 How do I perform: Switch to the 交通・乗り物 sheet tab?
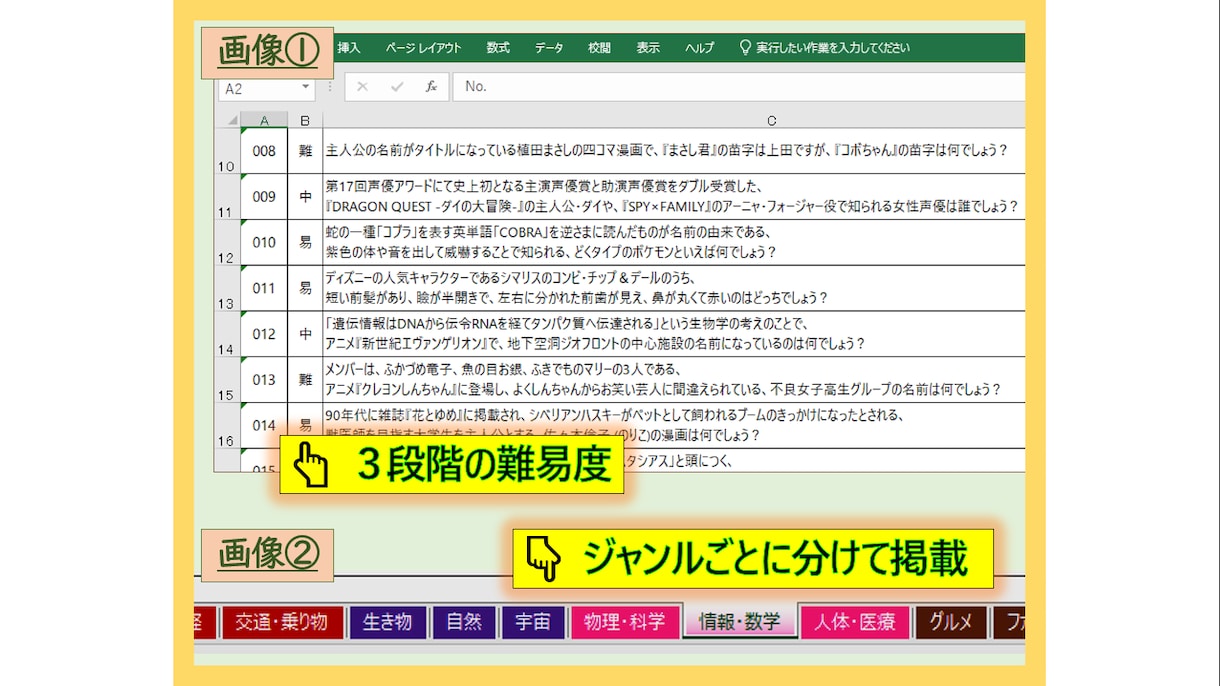click(282, 622)
